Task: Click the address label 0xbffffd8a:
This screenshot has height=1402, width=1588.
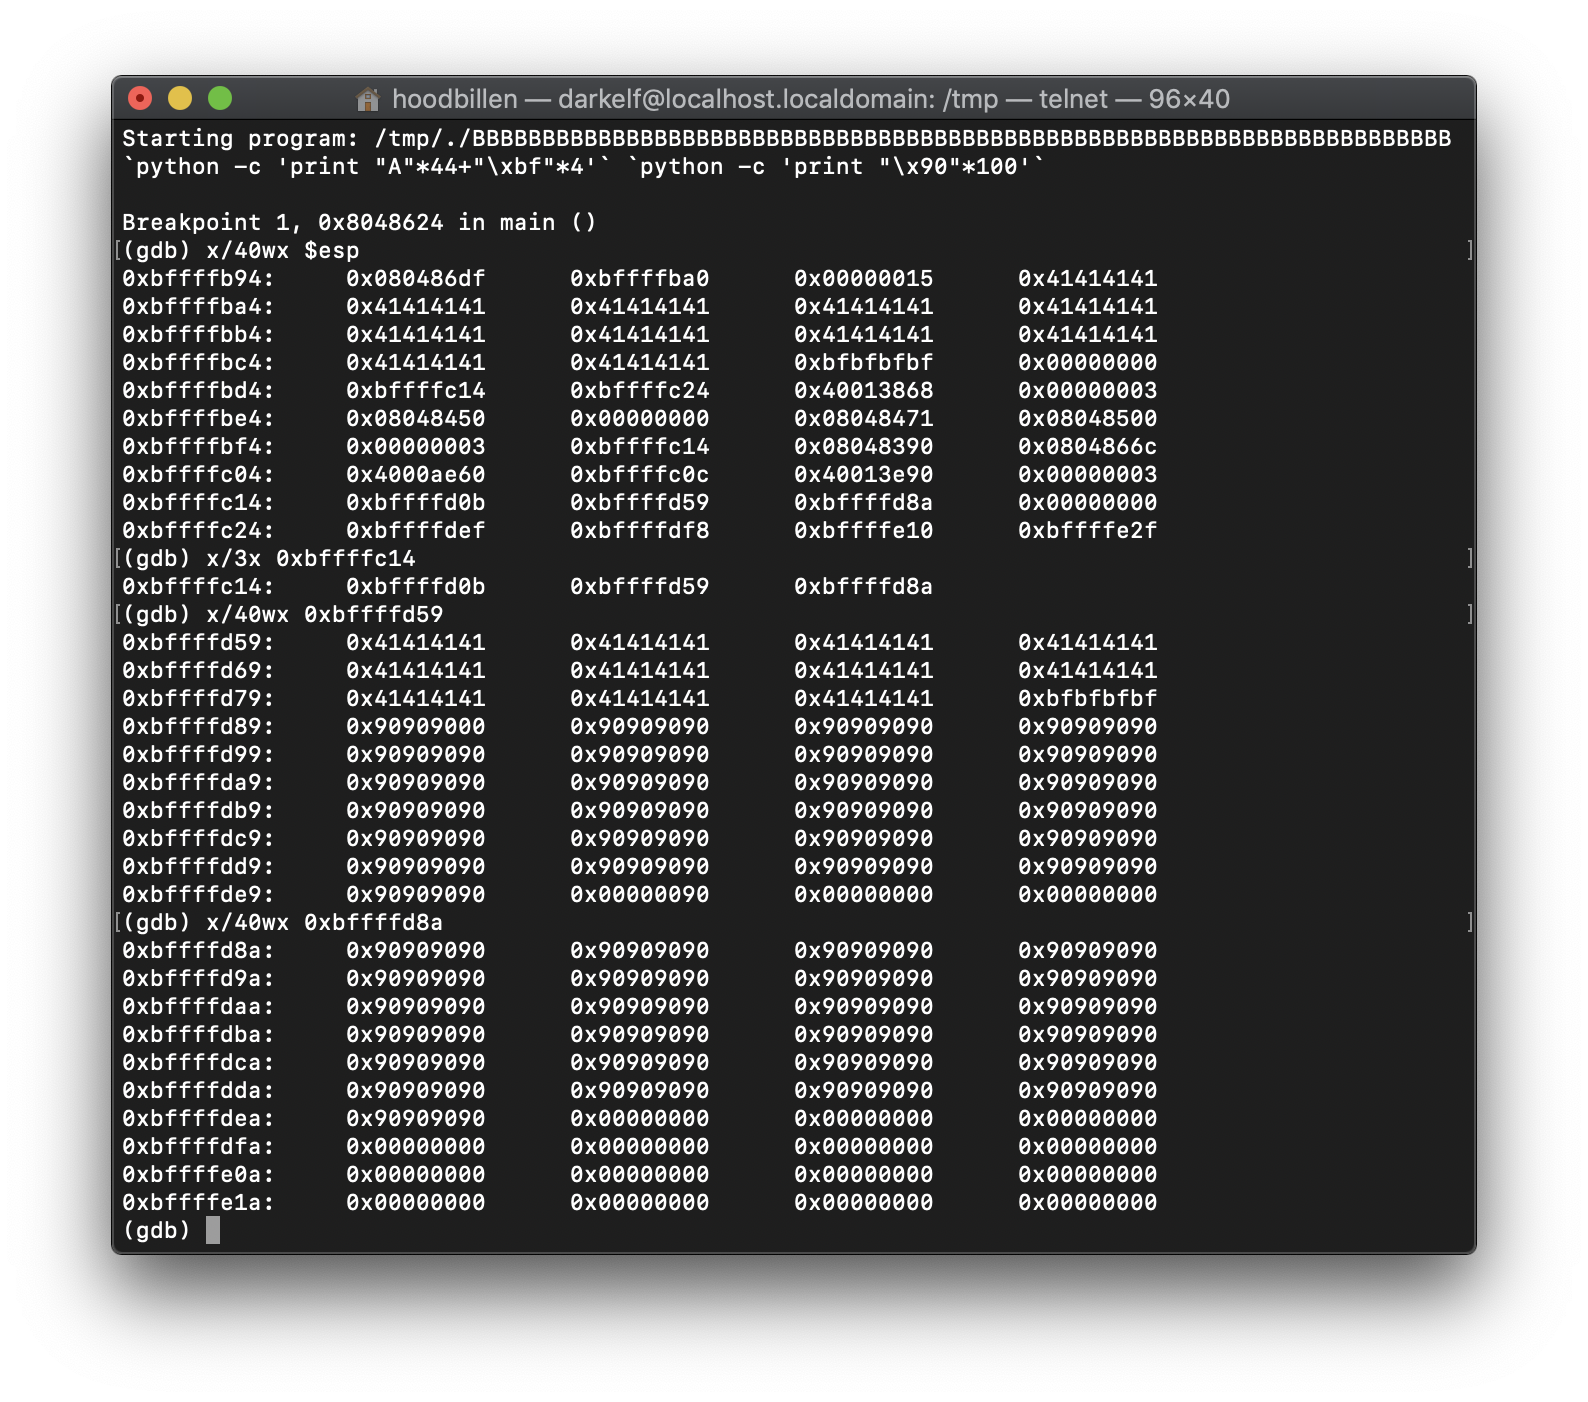Action: point(198,950)
